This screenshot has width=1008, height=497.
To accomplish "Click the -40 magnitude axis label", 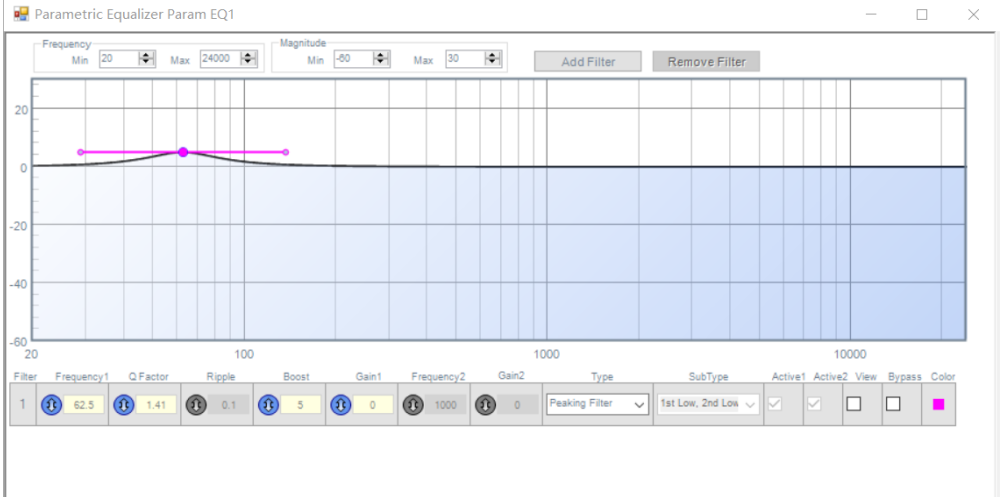I will pyautogui.click(x=17, y=283).
